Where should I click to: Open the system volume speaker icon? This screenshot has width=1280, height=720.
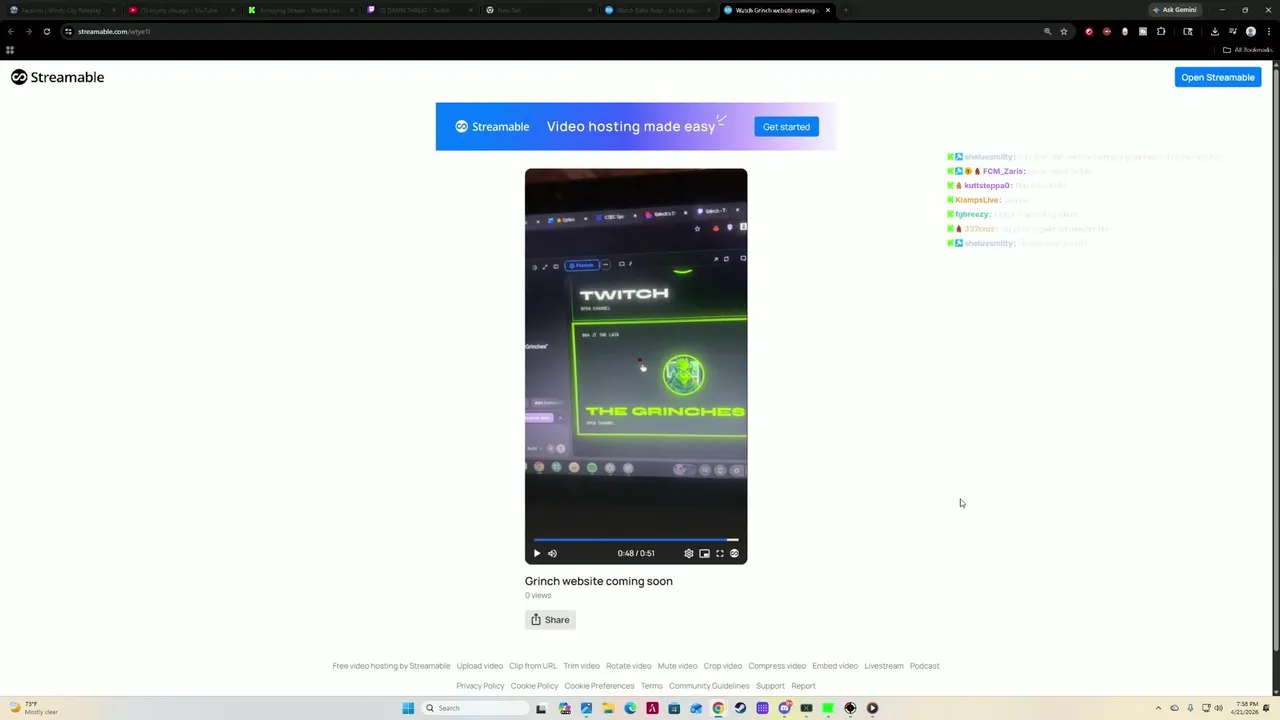1218,708
